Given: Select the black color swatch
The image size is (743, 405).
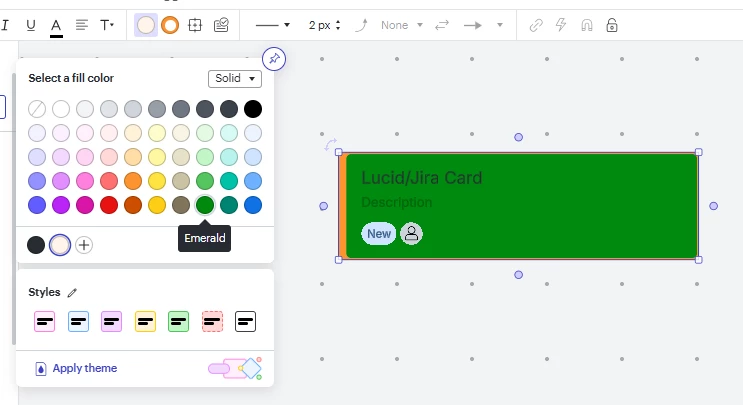Looking at the screenshot, I should coord(253,109).
